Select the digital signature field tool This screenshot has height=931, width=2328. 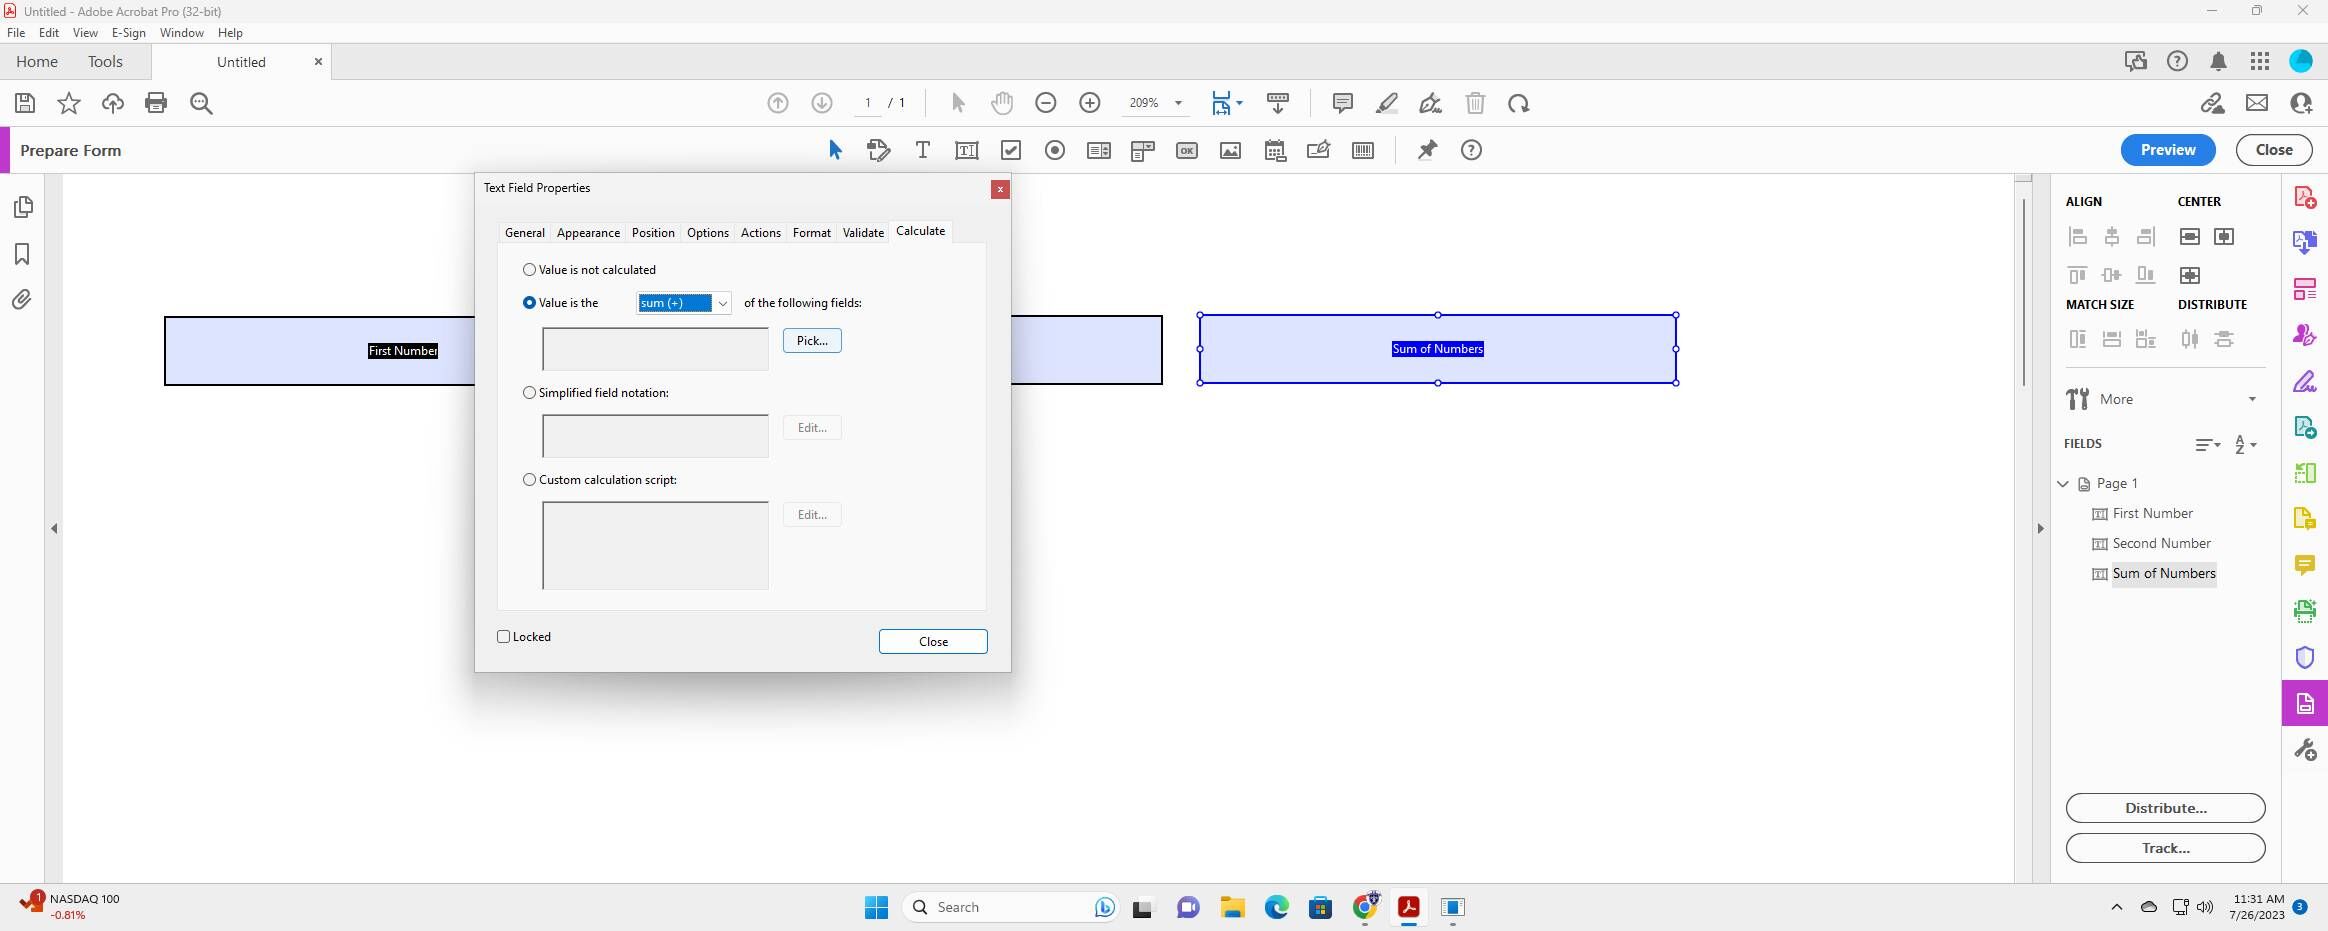(1318, 150)
